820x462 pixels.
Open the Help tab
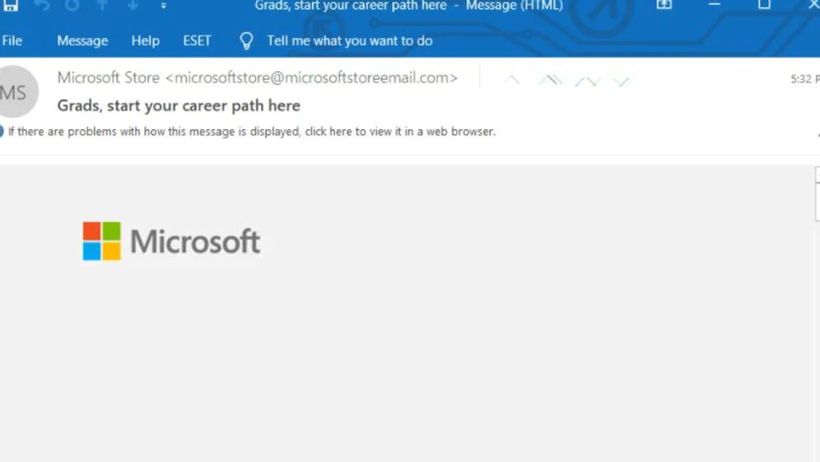(145, 41)
